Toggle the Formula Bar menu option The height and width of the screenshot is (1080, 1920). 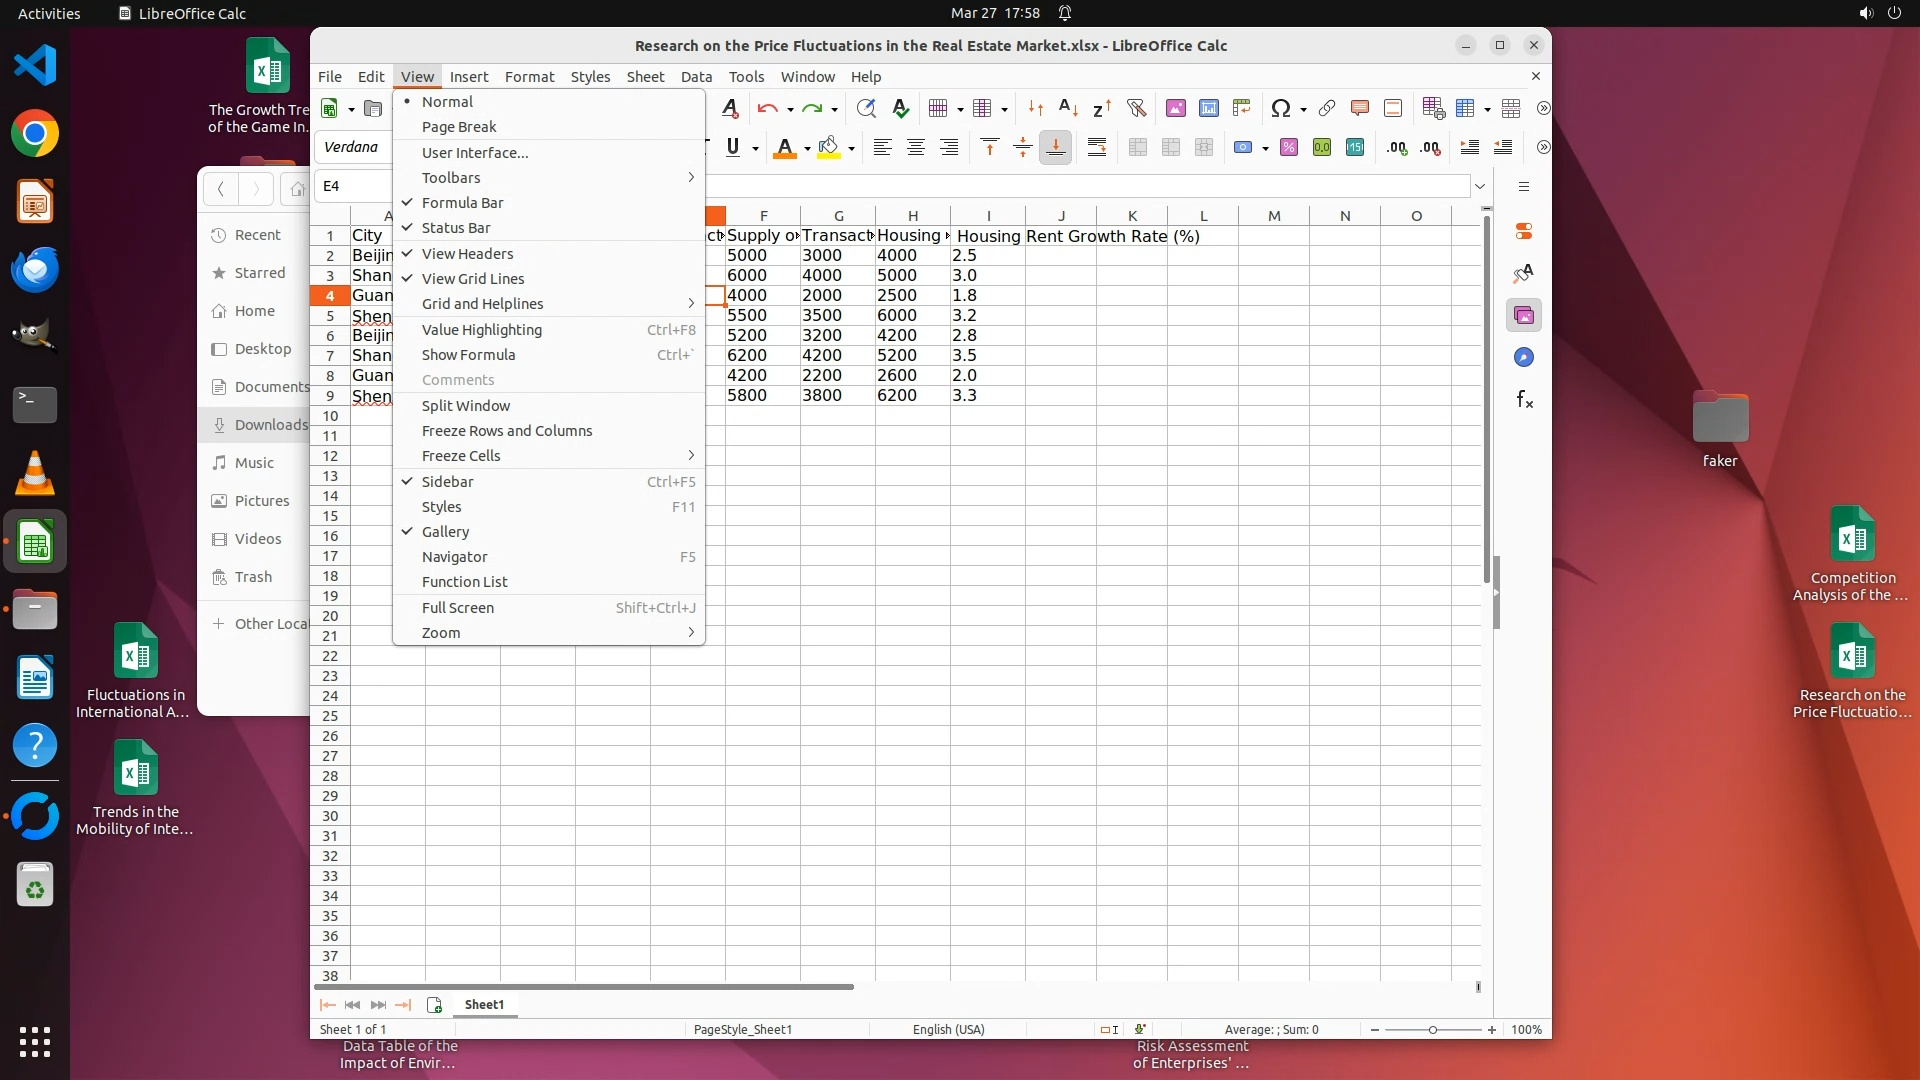(462, 203)
